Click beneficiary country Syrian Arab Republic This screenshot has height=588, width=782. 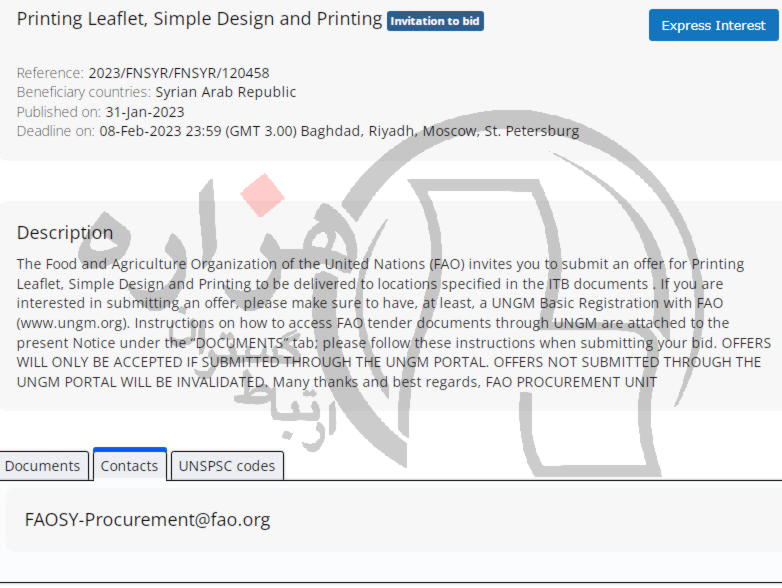pos(225,92)
